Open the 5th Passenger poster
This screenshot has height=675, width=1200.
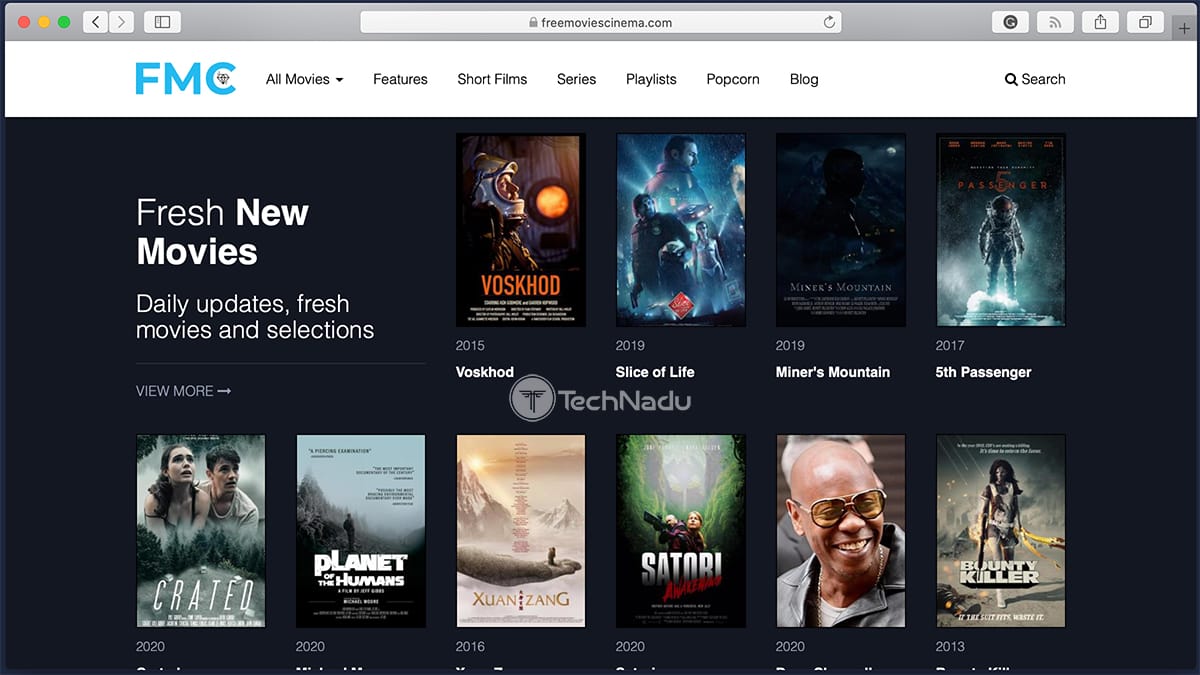tap(1001, 230)
